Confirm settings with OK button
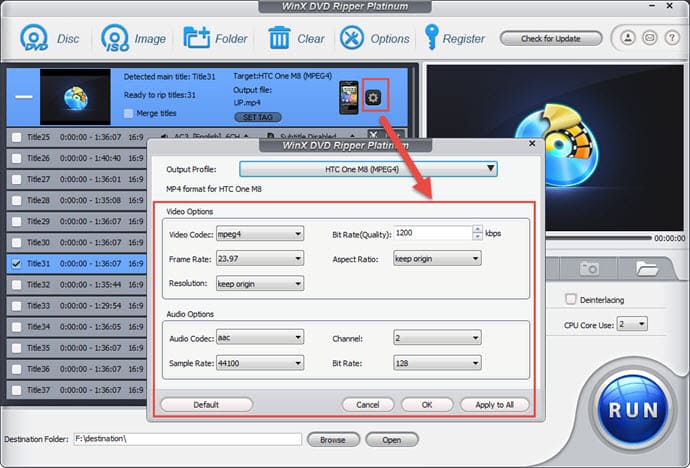 point(427,405)
